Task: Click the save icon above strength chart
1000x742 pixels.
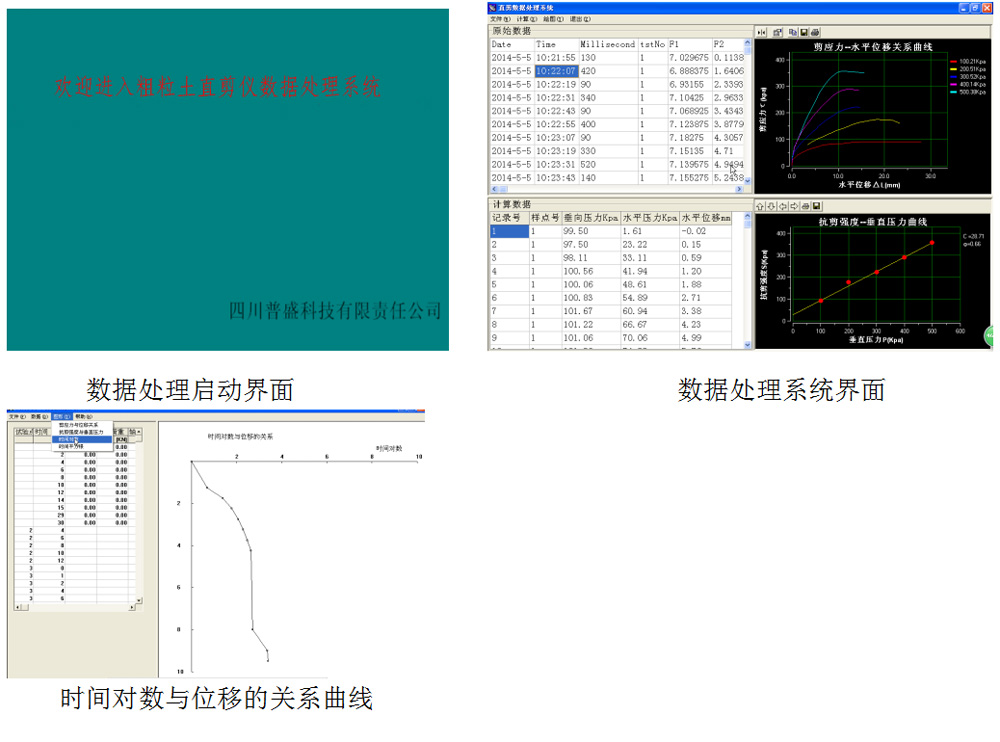Action: coord(817,206)
